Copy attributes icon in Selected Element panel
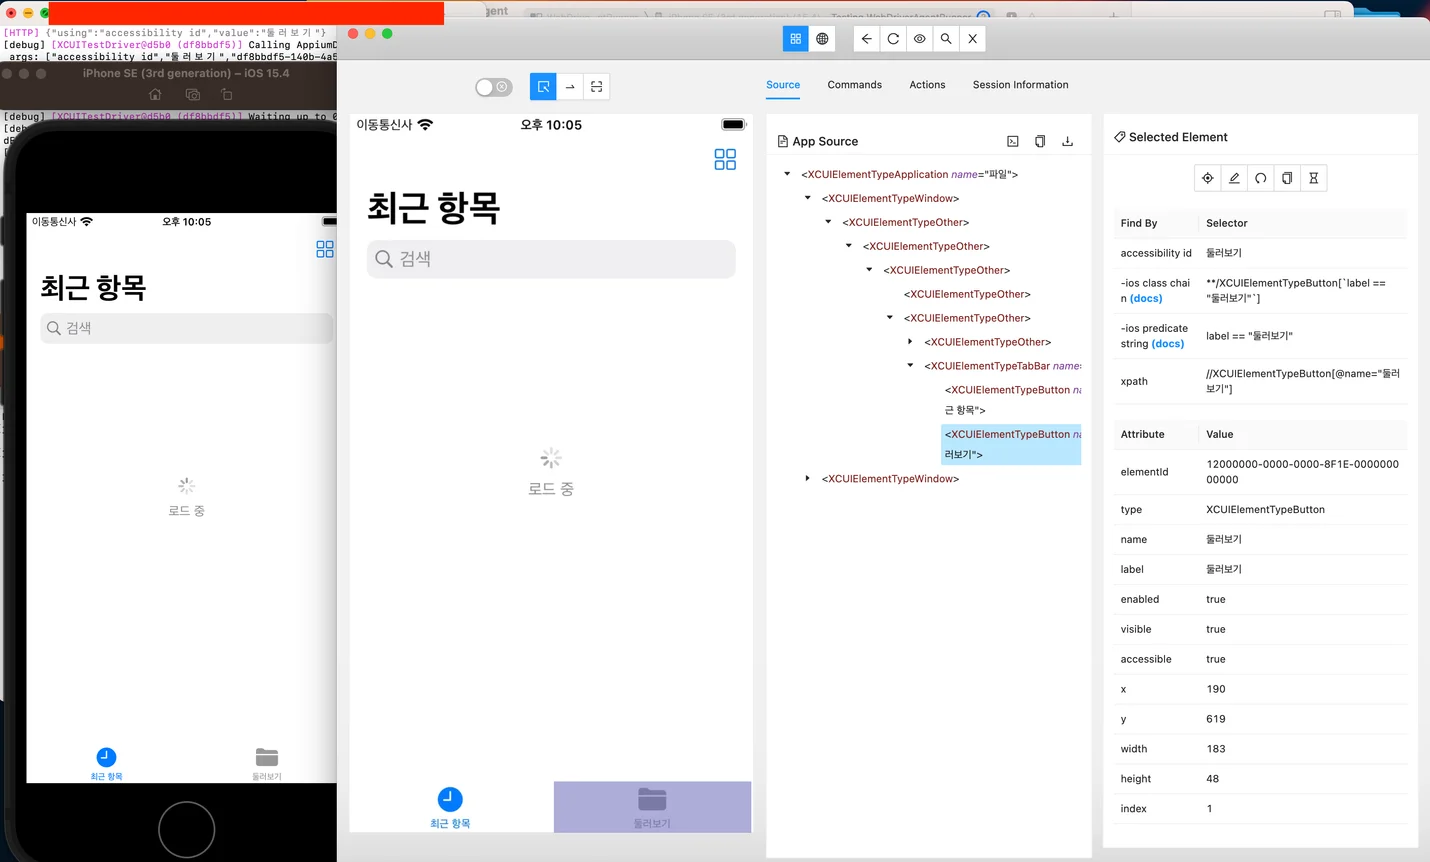This screenshot has height=862, width=1430. click(1287, 178)
